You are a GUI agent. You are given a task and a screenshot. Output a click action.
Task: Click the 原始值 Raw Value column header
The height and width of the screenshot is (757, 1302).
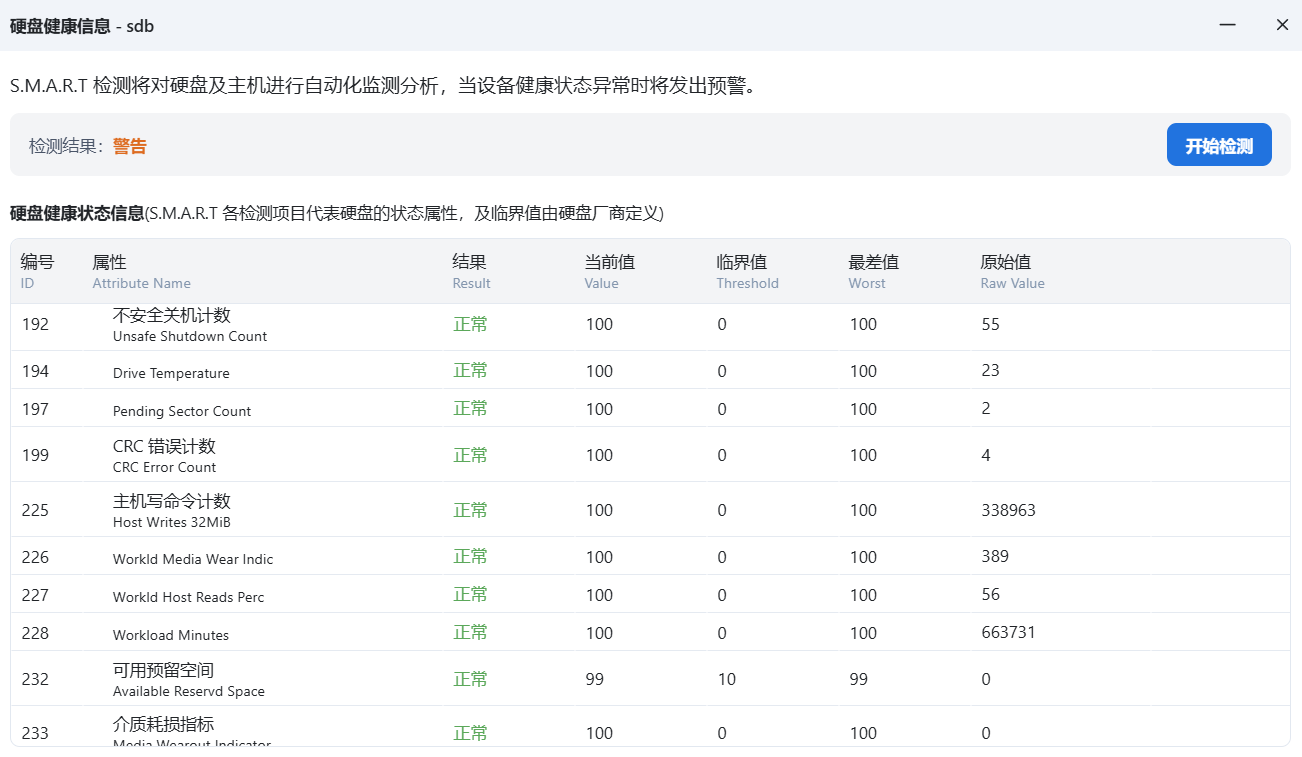click(x=1012, y=270)
